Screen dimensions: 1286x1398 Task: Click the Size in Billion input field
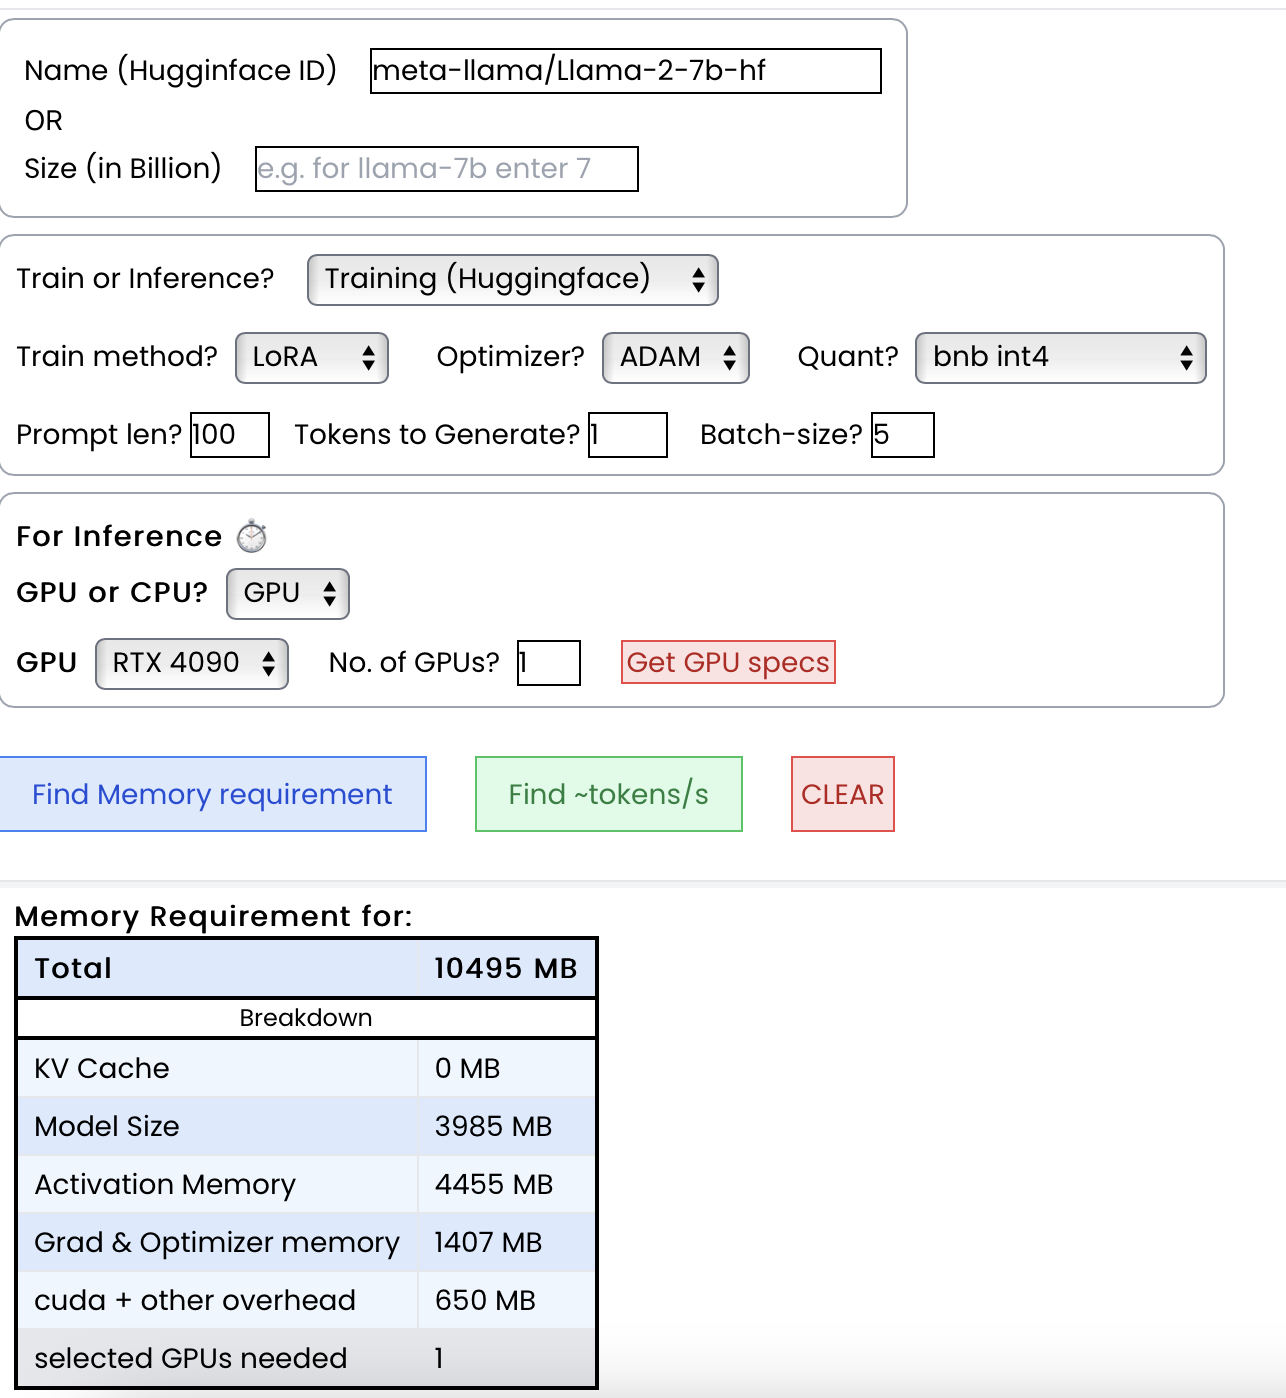[446, 169]
